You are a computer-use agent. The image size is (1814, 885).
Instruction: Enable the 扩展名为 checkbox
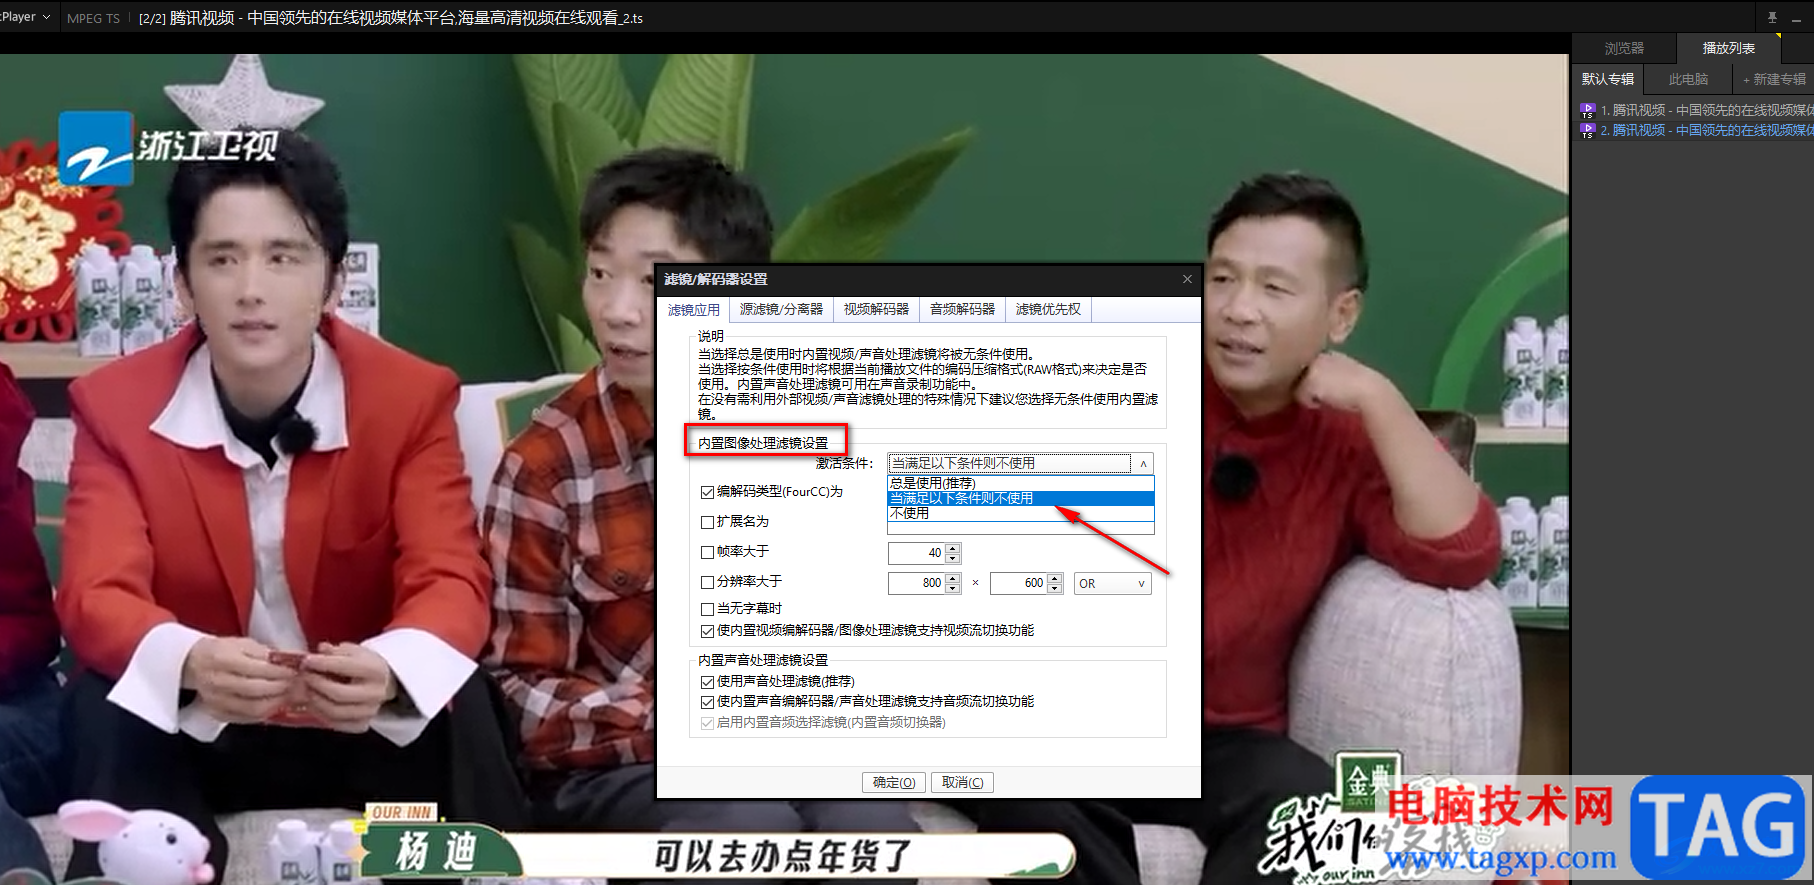707,522
